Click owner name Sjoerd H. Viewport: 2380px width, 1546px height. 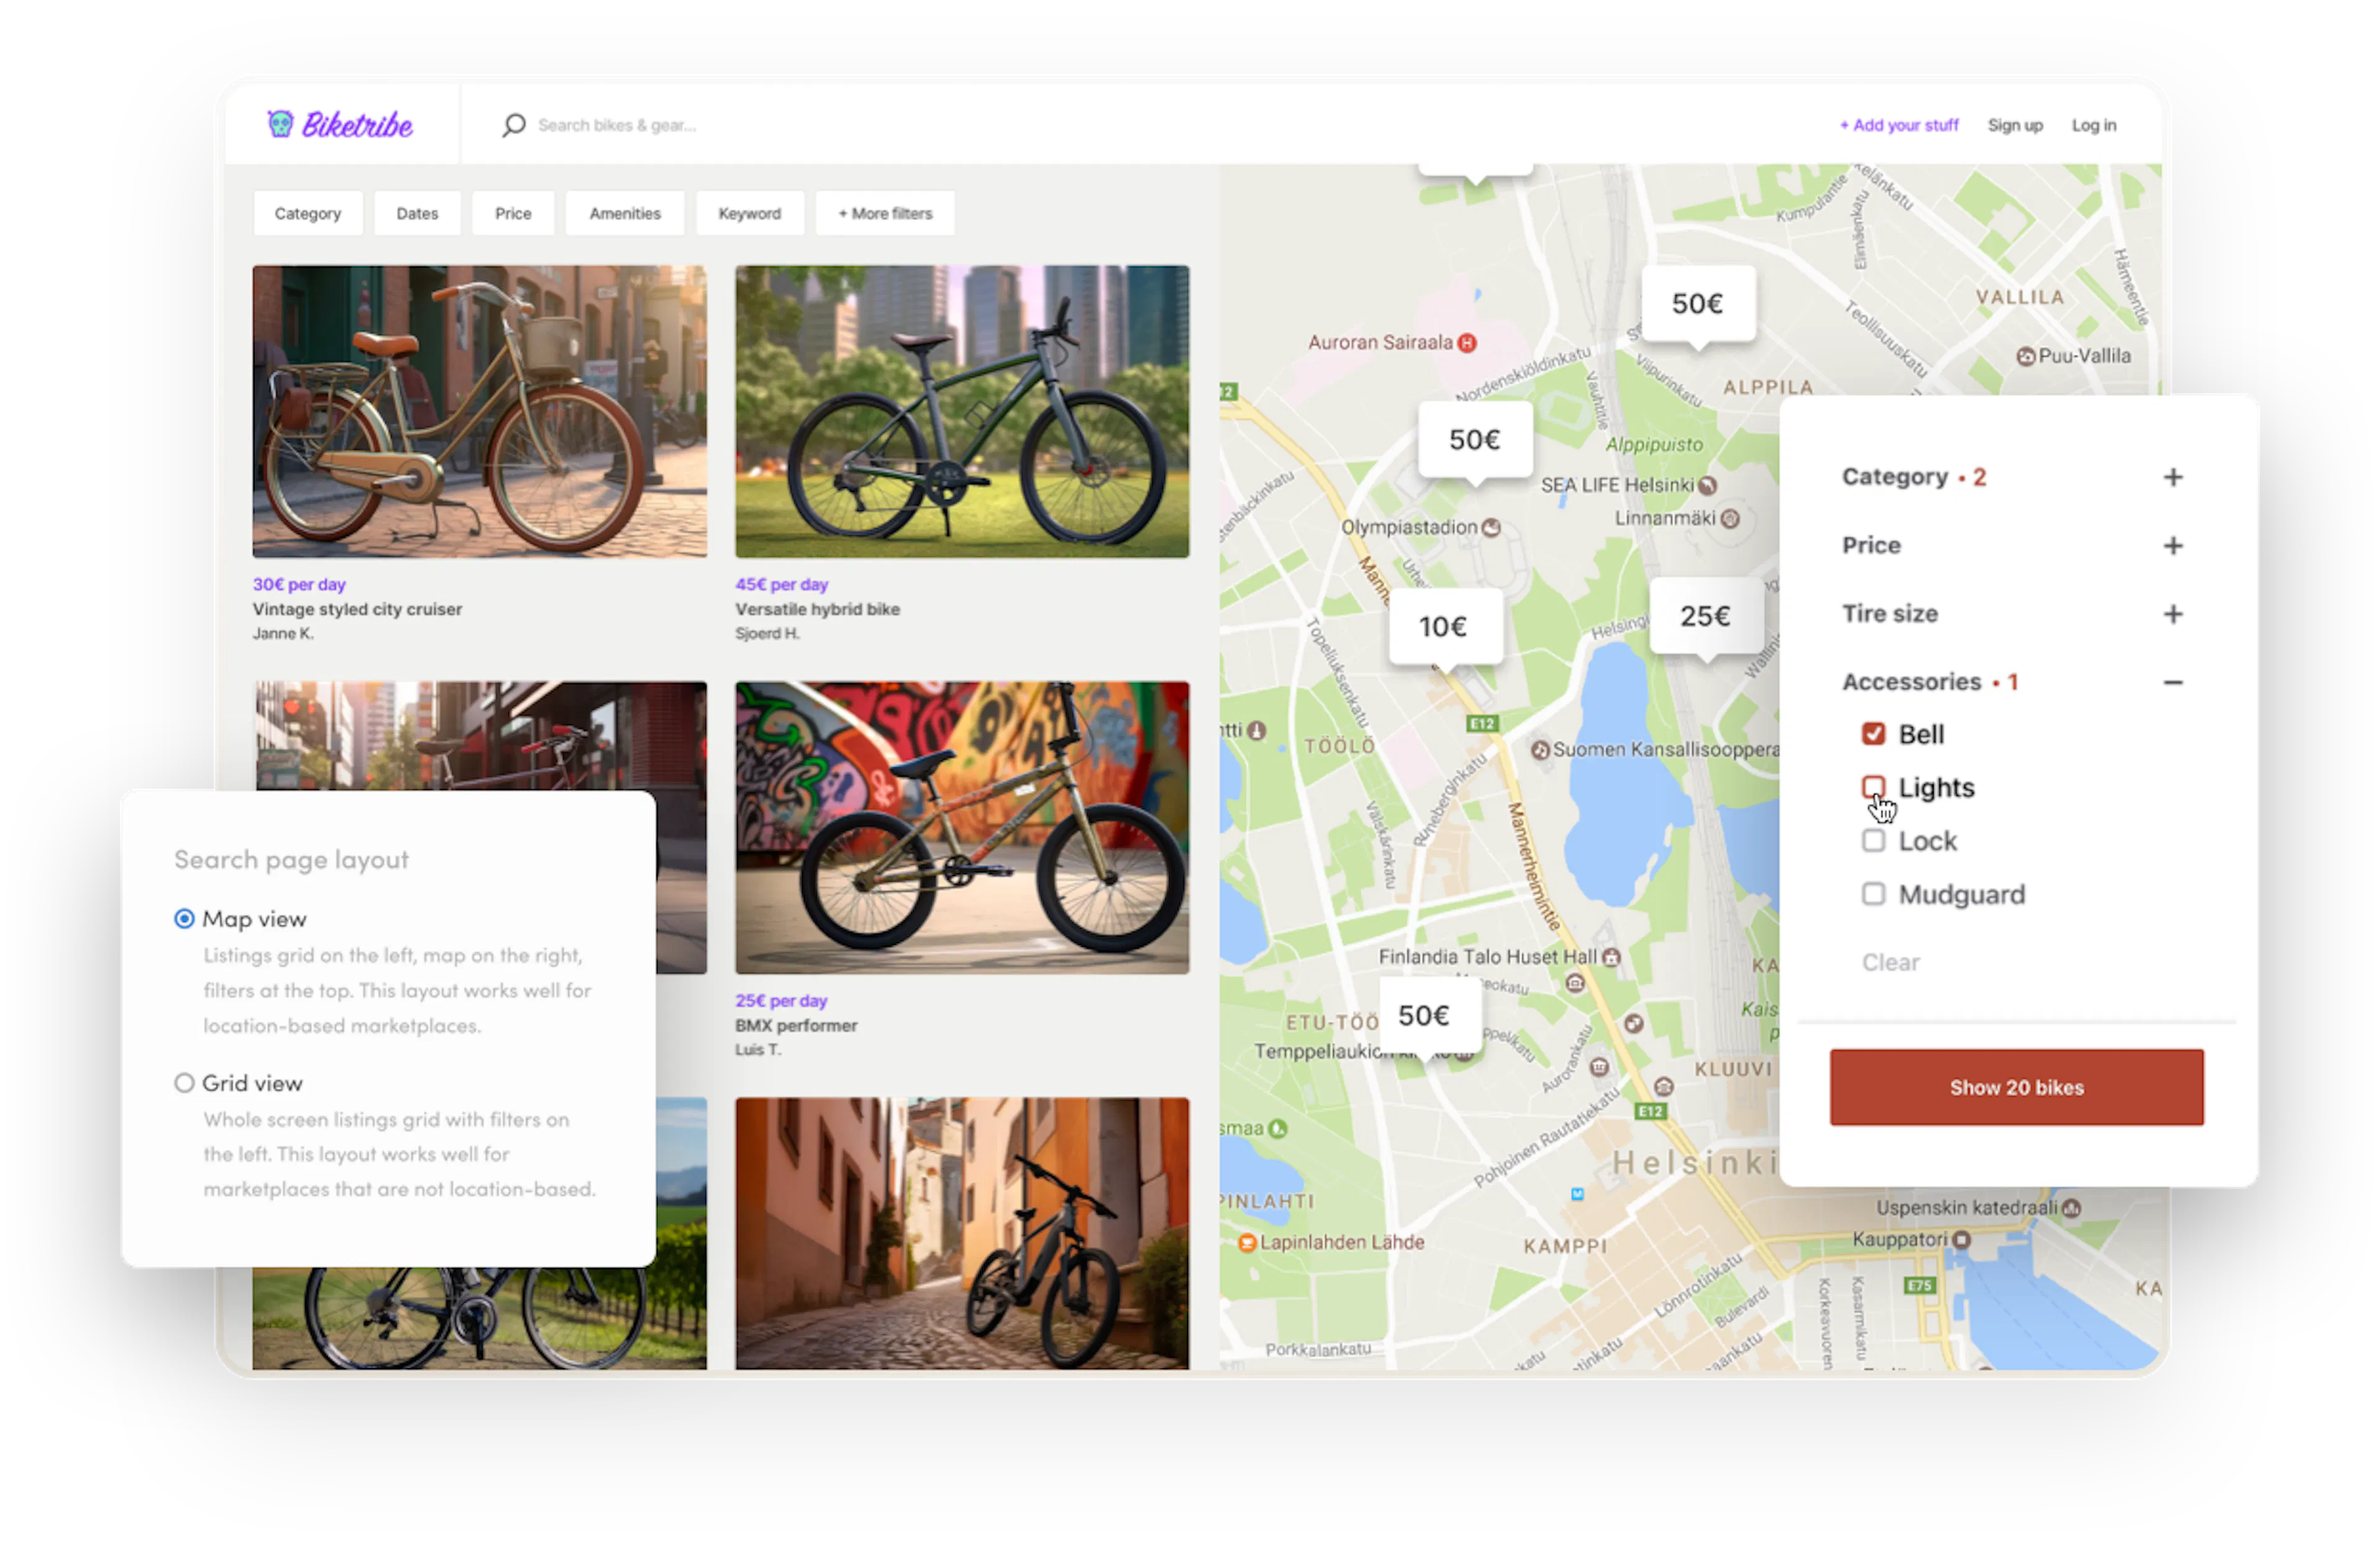[768, 633]
